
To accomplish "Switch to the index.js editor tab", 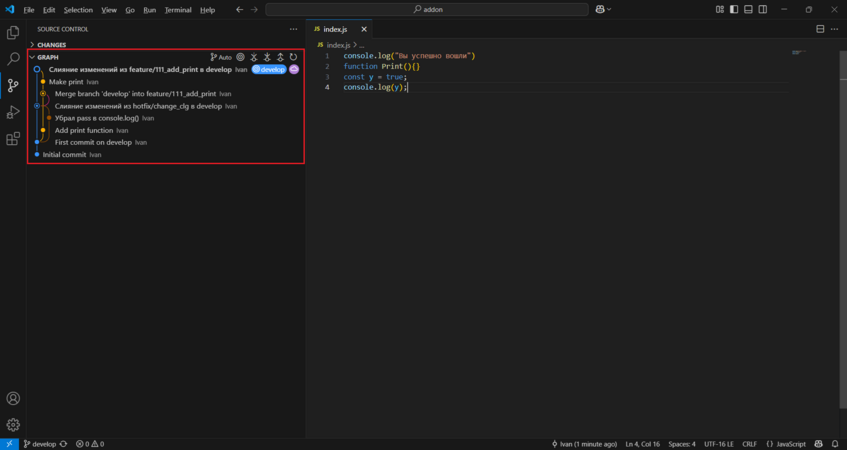I will point(334,29).
